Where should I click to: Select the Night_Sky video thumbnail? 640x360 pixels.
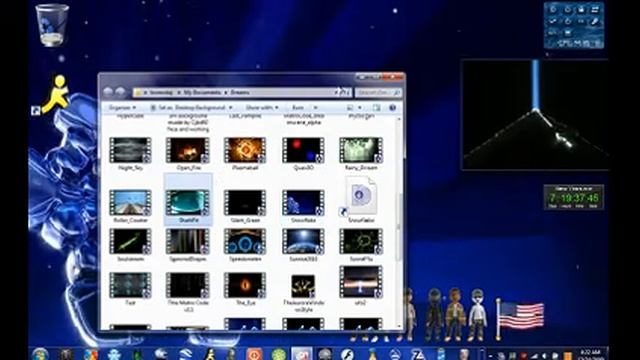pos(130,150)
